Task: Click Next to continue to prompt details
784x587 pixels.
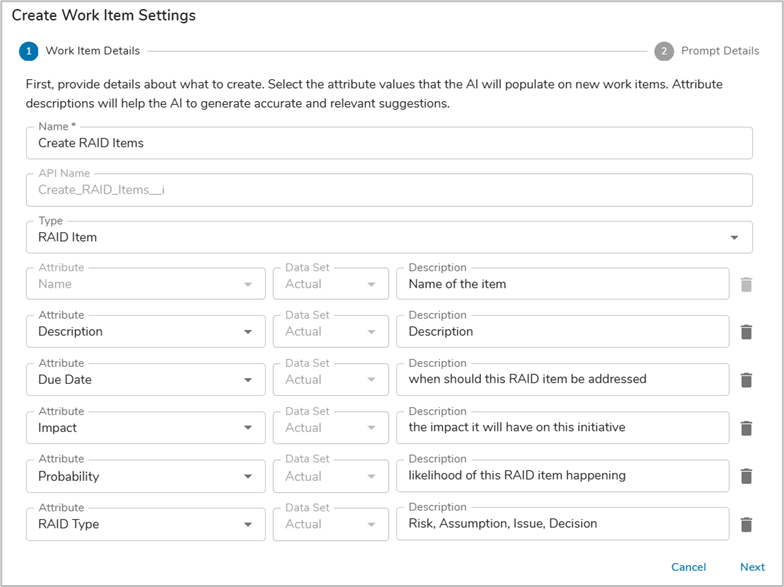Action: (x=752, y=567)
